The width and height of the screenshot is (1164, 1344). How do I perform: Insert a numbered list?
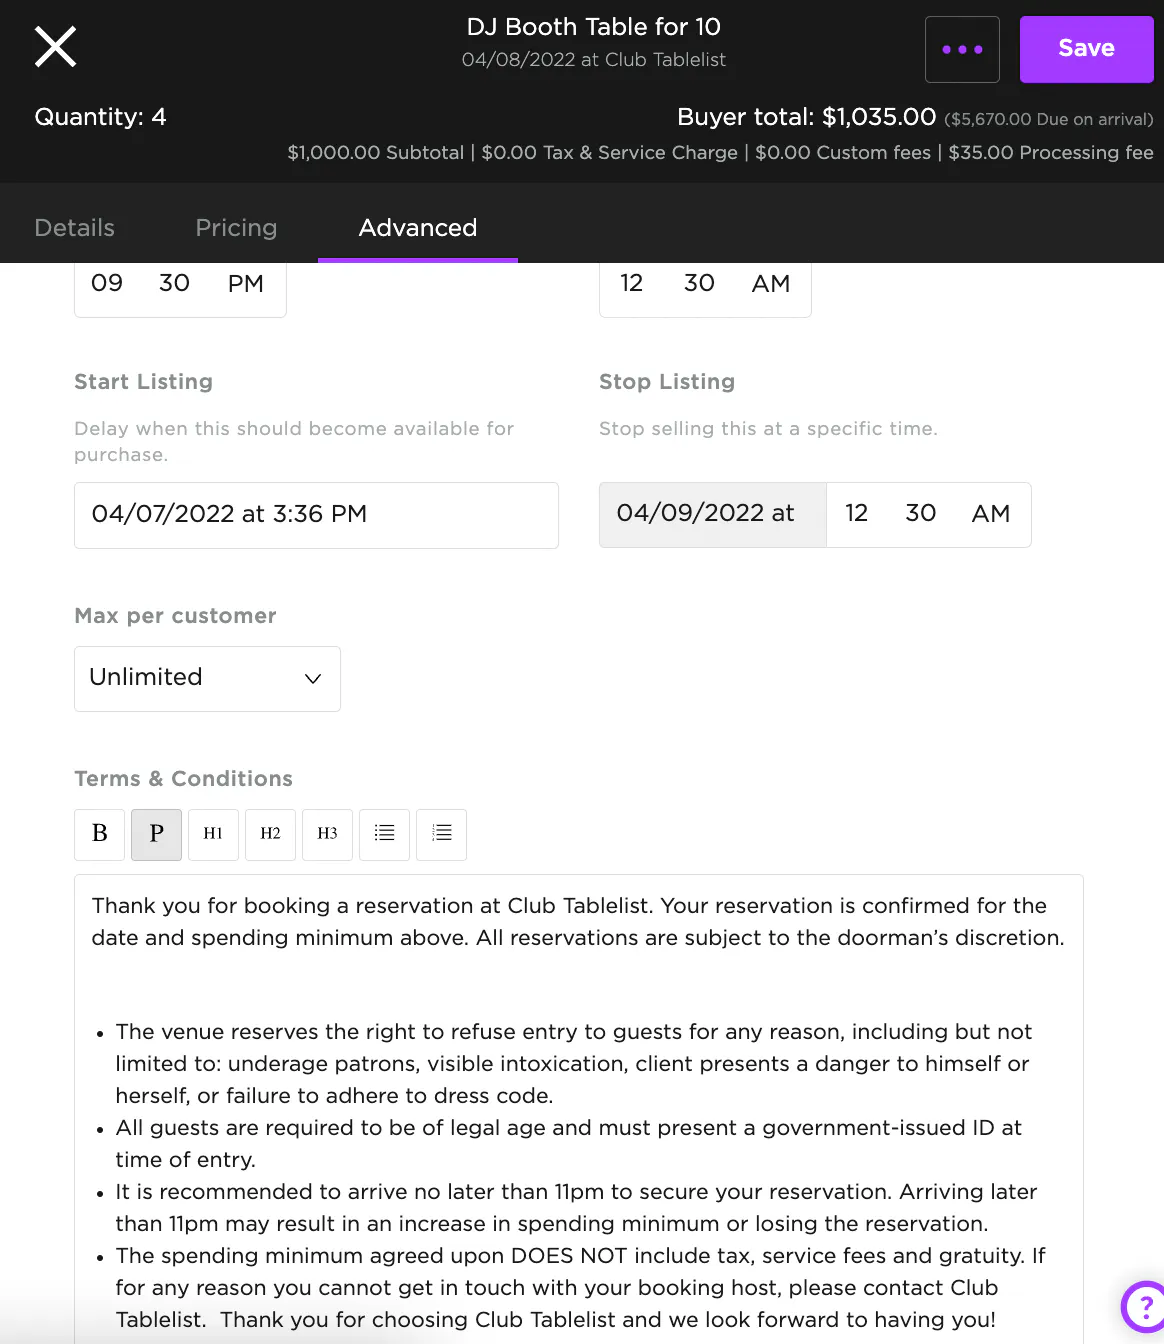(441, 834)
